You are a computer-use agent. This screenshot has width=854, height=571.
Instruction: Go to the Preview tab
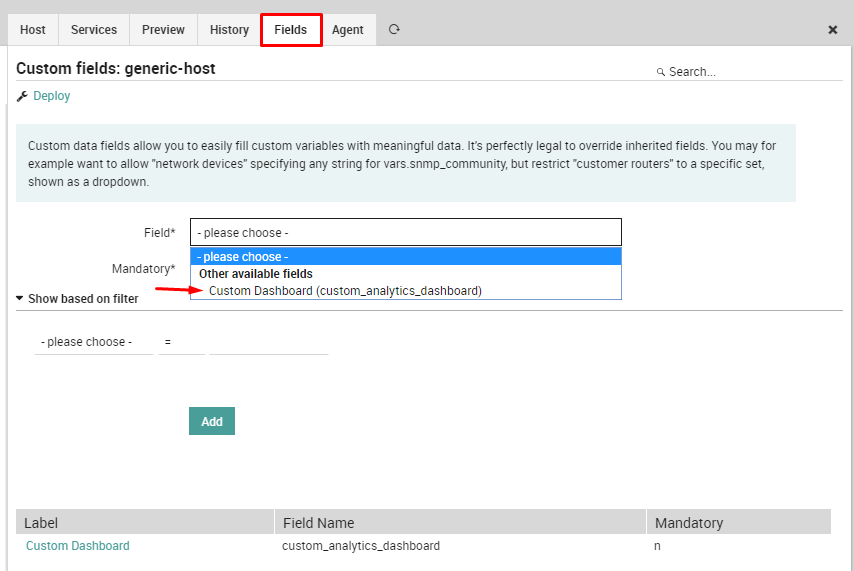(163, 30)
